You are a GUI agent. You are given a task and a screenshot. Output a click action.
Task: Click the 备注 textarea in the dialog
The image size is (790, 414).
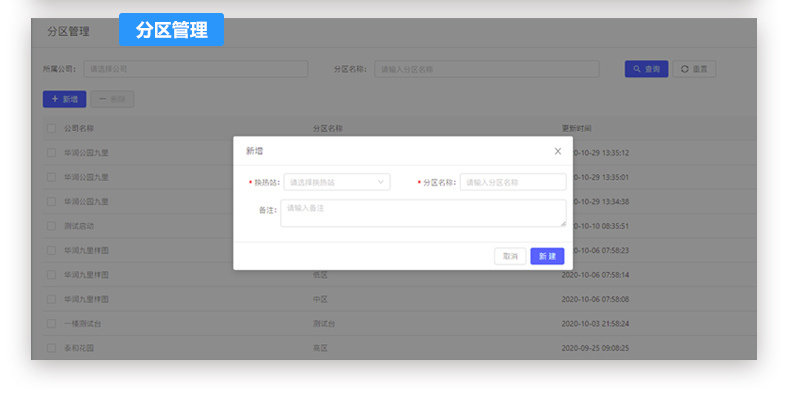tap(422, 213)
